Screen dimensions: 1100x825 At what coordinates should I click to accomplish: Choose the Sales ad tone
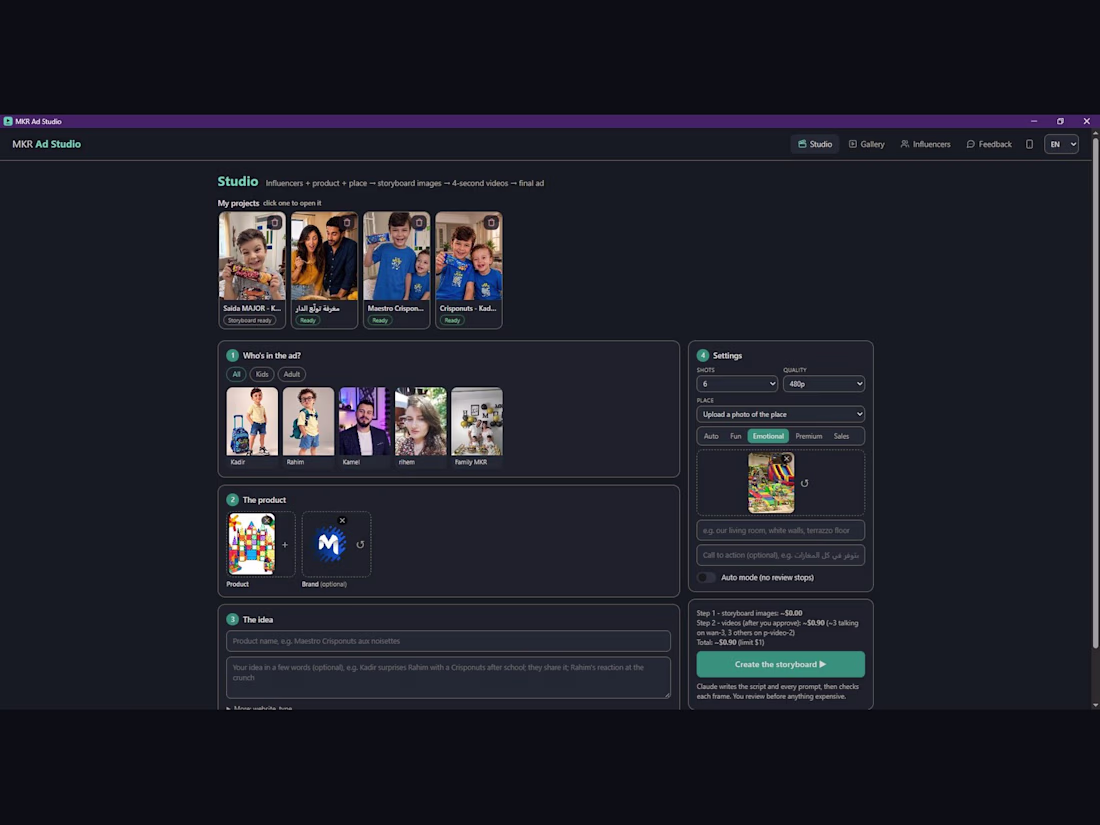841,436
